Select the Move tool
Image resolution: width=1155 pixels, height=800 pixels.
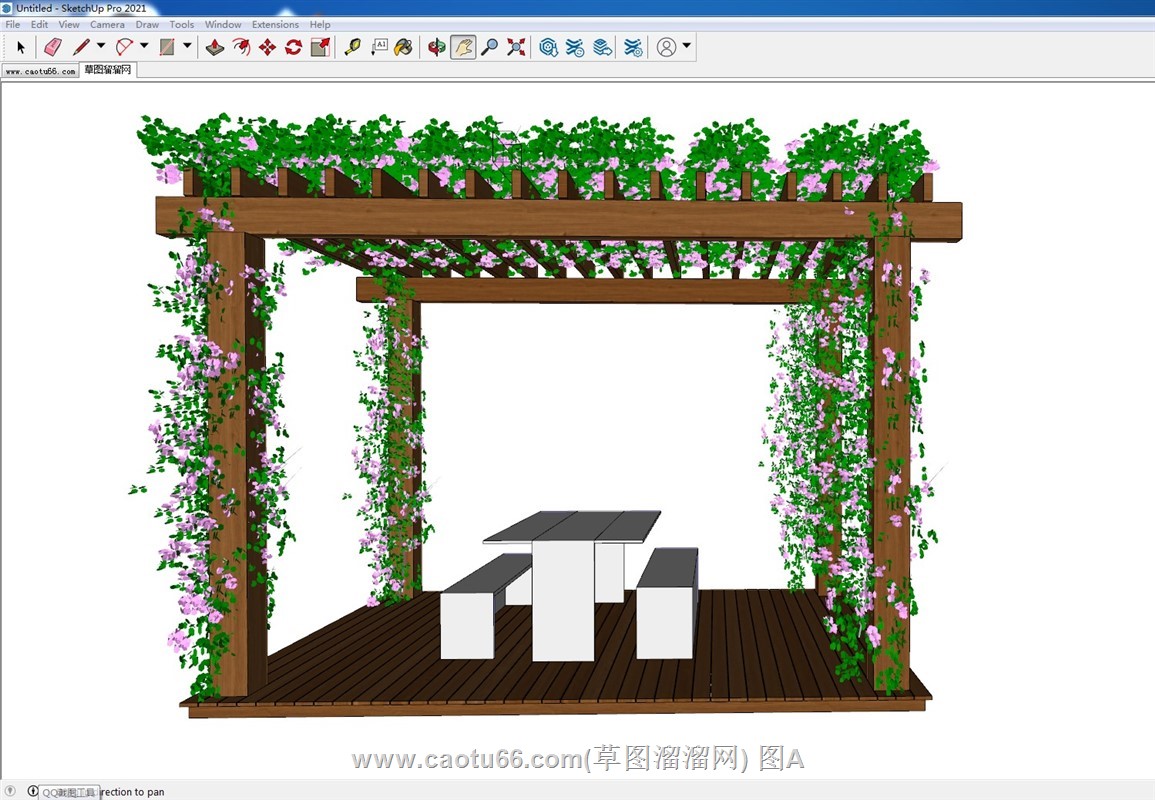coord(267,48)
